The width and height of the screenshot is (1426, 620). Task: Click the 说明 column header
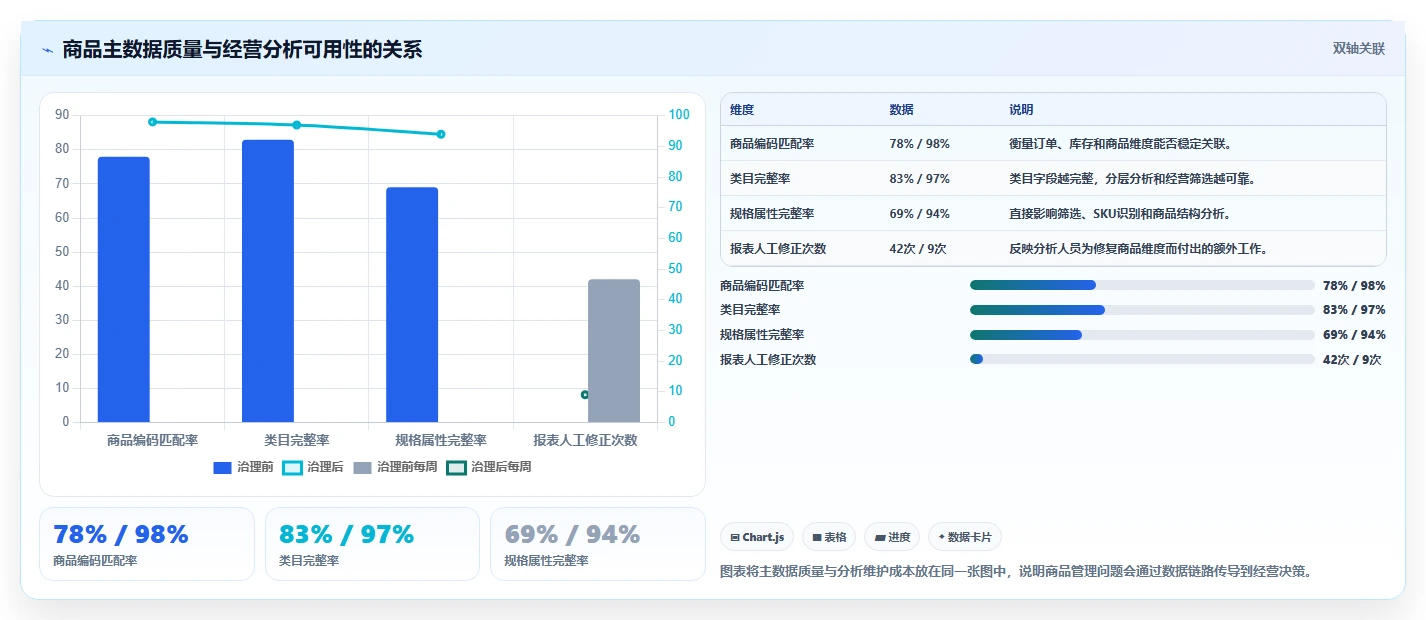(x=1021, y=110)
